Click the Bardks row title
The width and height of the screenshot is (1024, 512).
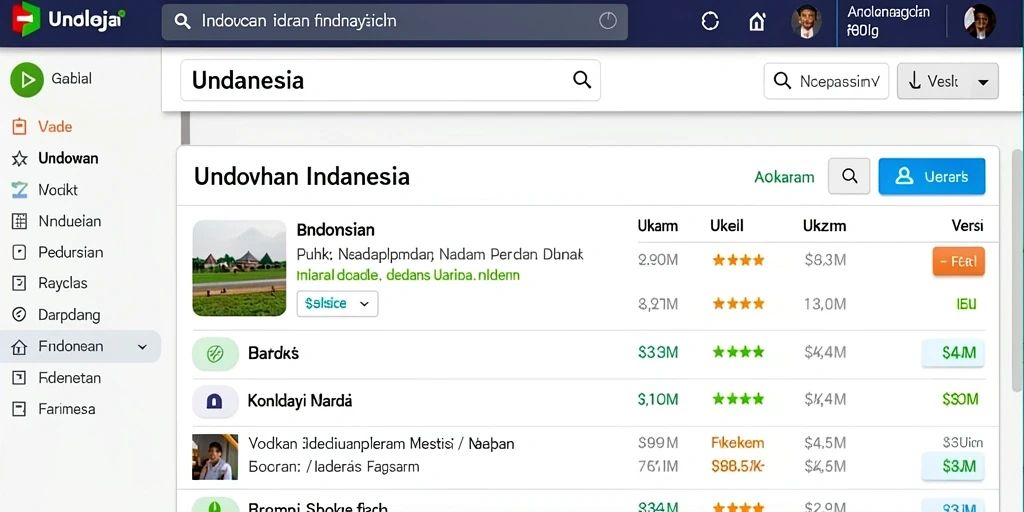tap(274, 353)
